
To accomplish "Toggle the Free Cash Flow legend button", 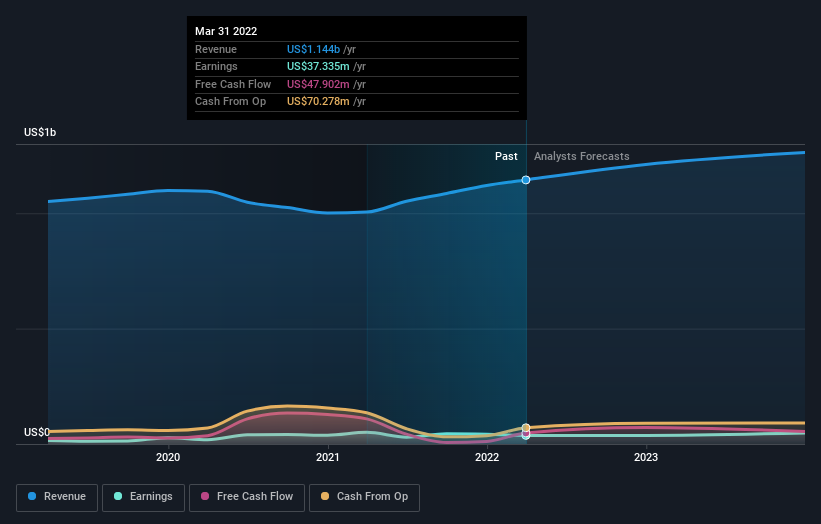I will [x=247, y=497].
